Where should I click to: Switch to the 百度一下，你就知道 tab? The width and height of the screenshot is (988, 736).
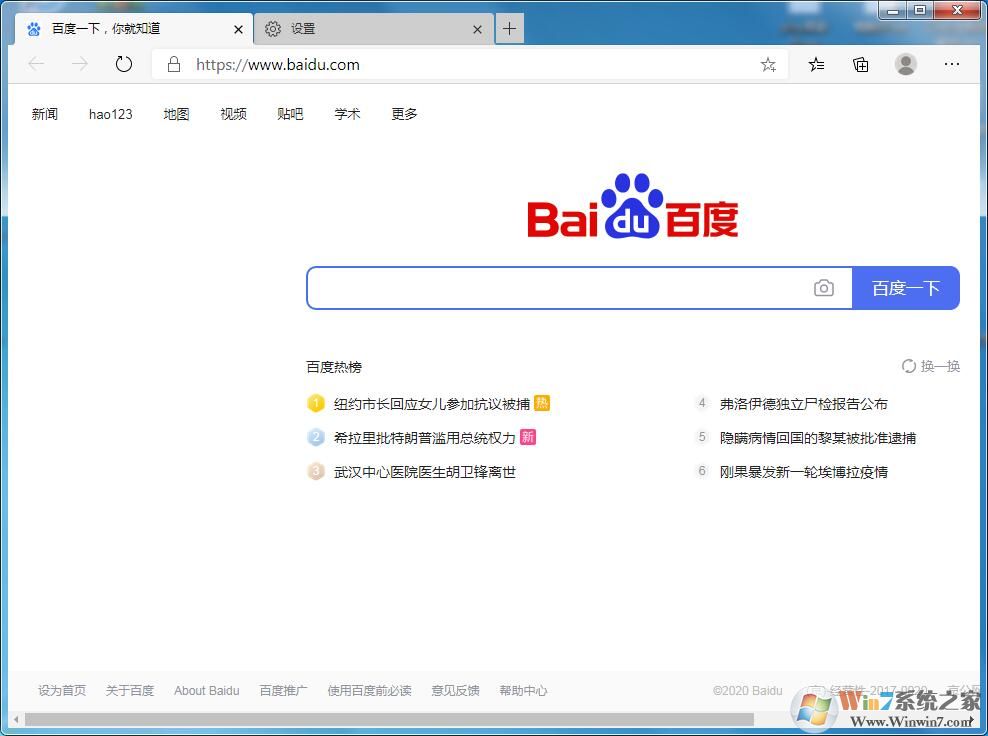click(x=133, y=29)
